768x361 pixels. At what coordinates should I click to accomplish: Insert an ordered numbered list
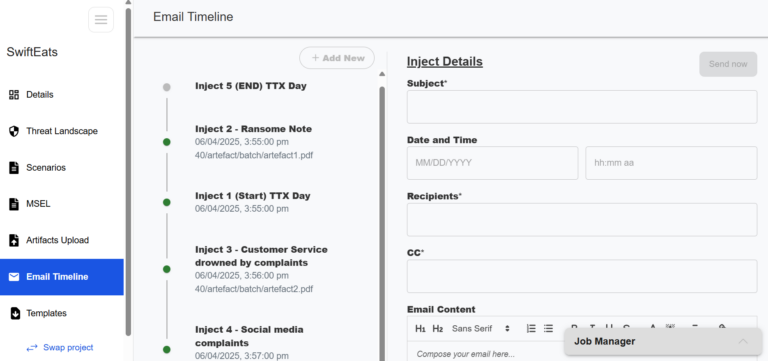point(531,329)
